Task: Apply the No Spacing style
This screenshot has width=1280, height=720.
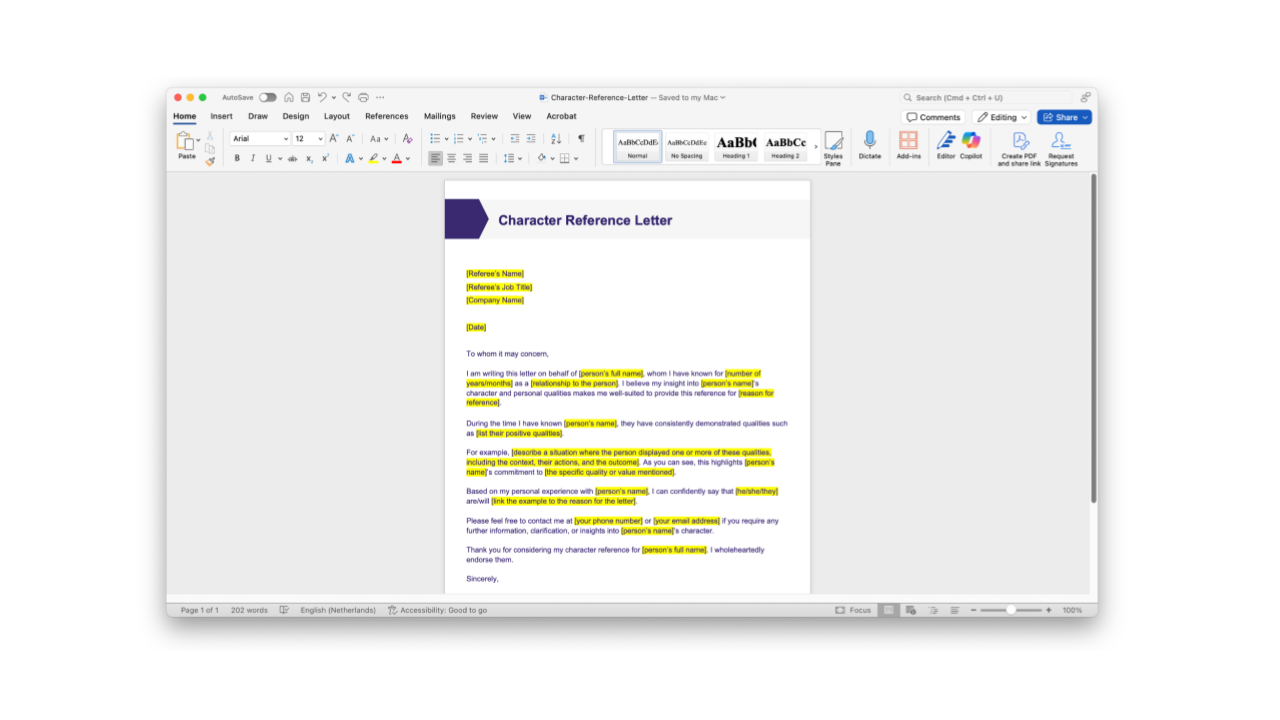Action: tap(686, 147)
